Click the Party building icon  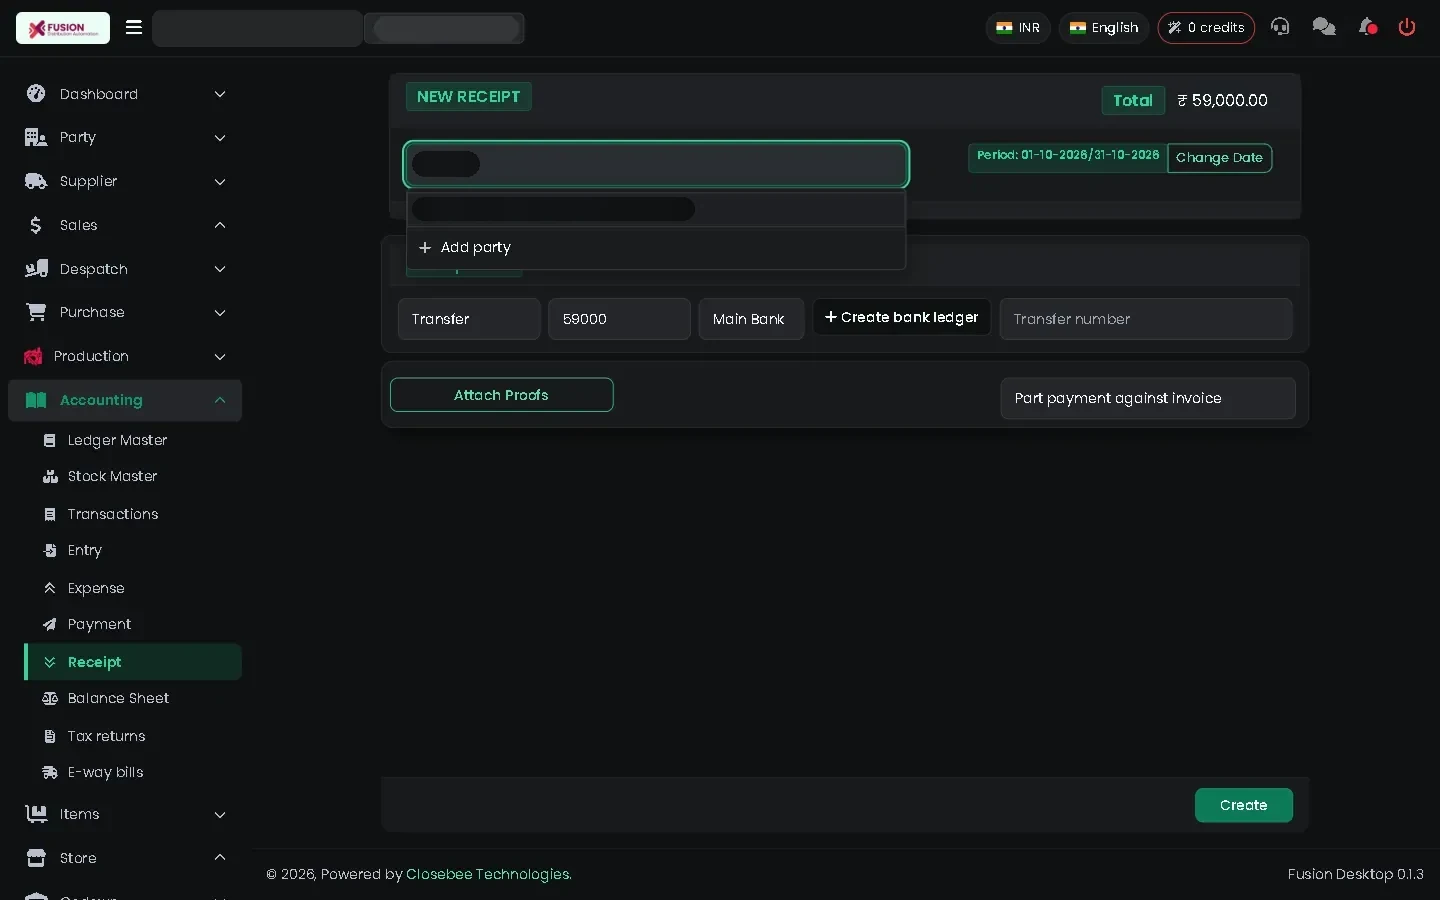(x=36, y=137)
